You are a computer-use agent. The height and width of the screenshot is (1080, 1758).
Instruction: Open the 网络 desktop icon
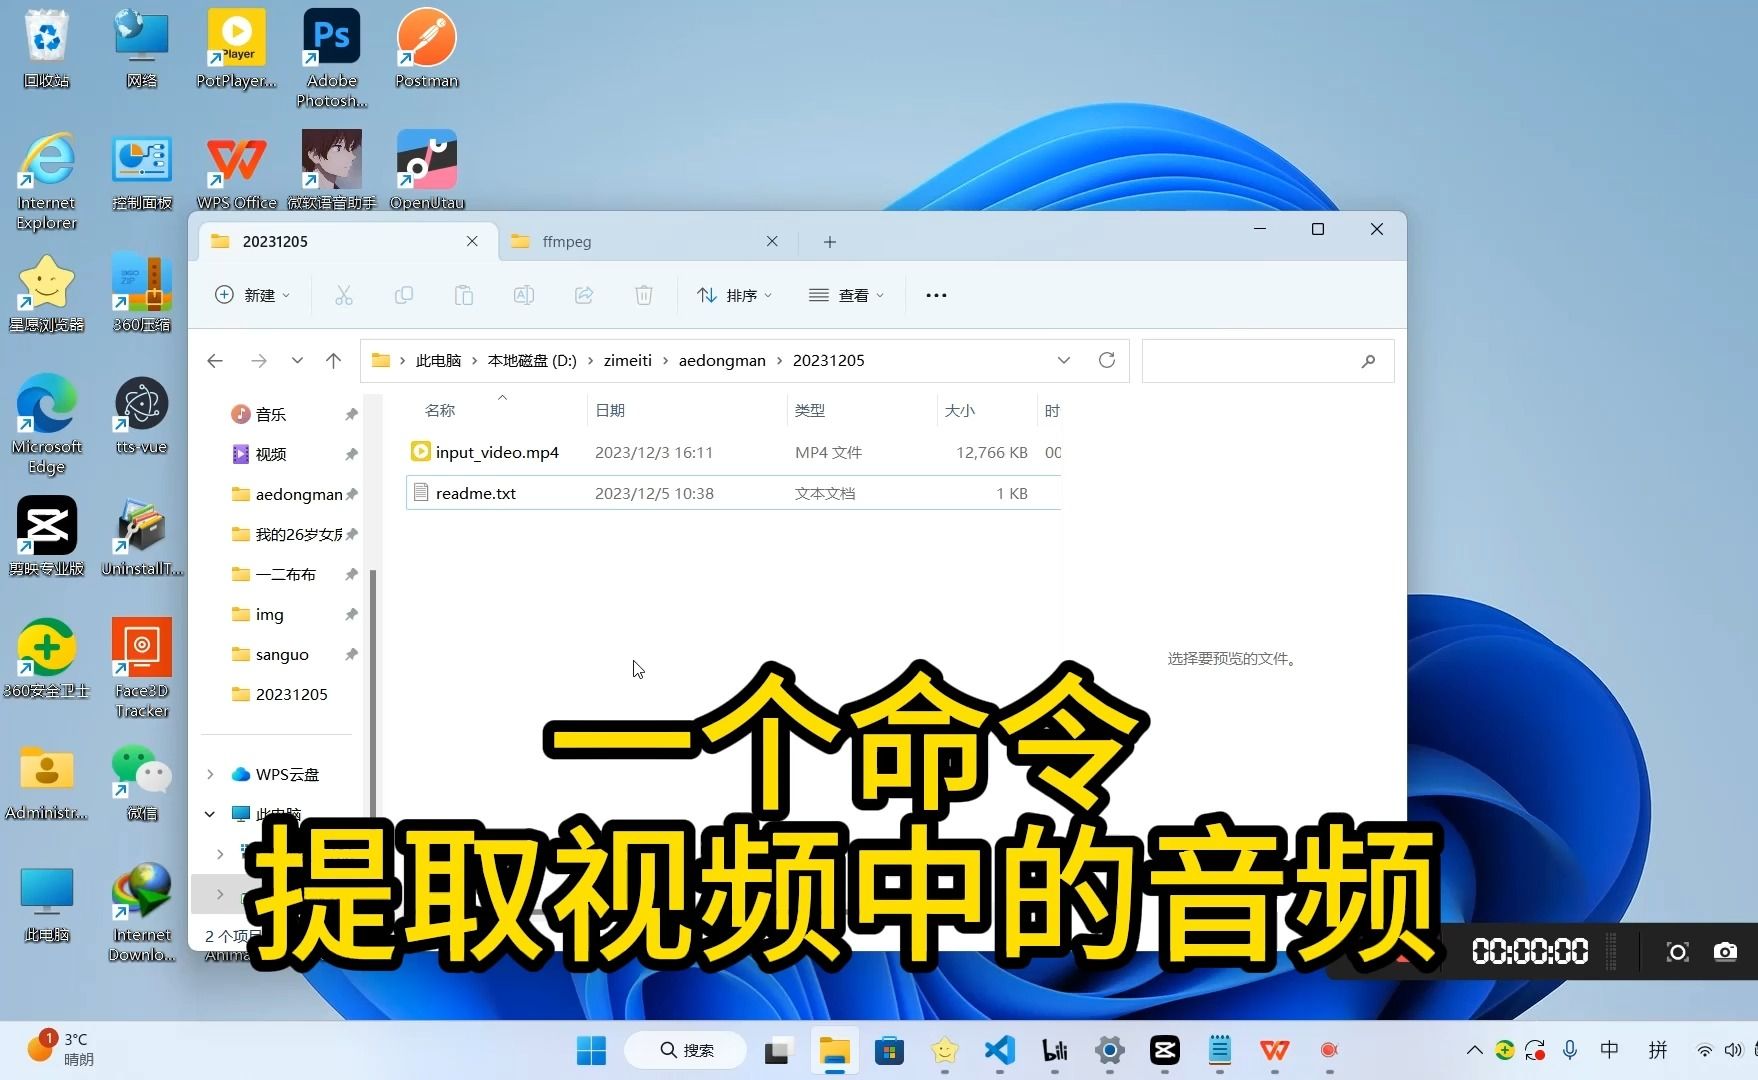pos(141,48)
